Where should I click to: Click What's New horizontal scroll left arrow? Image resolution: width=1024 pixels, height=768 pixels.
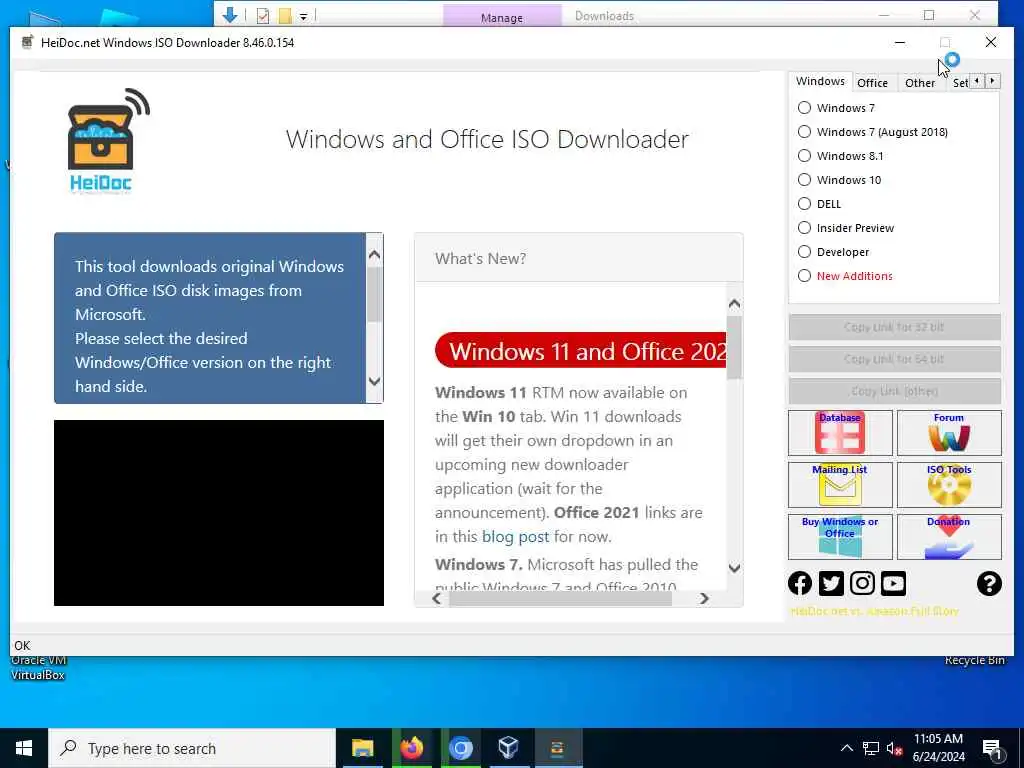point(437,598)
